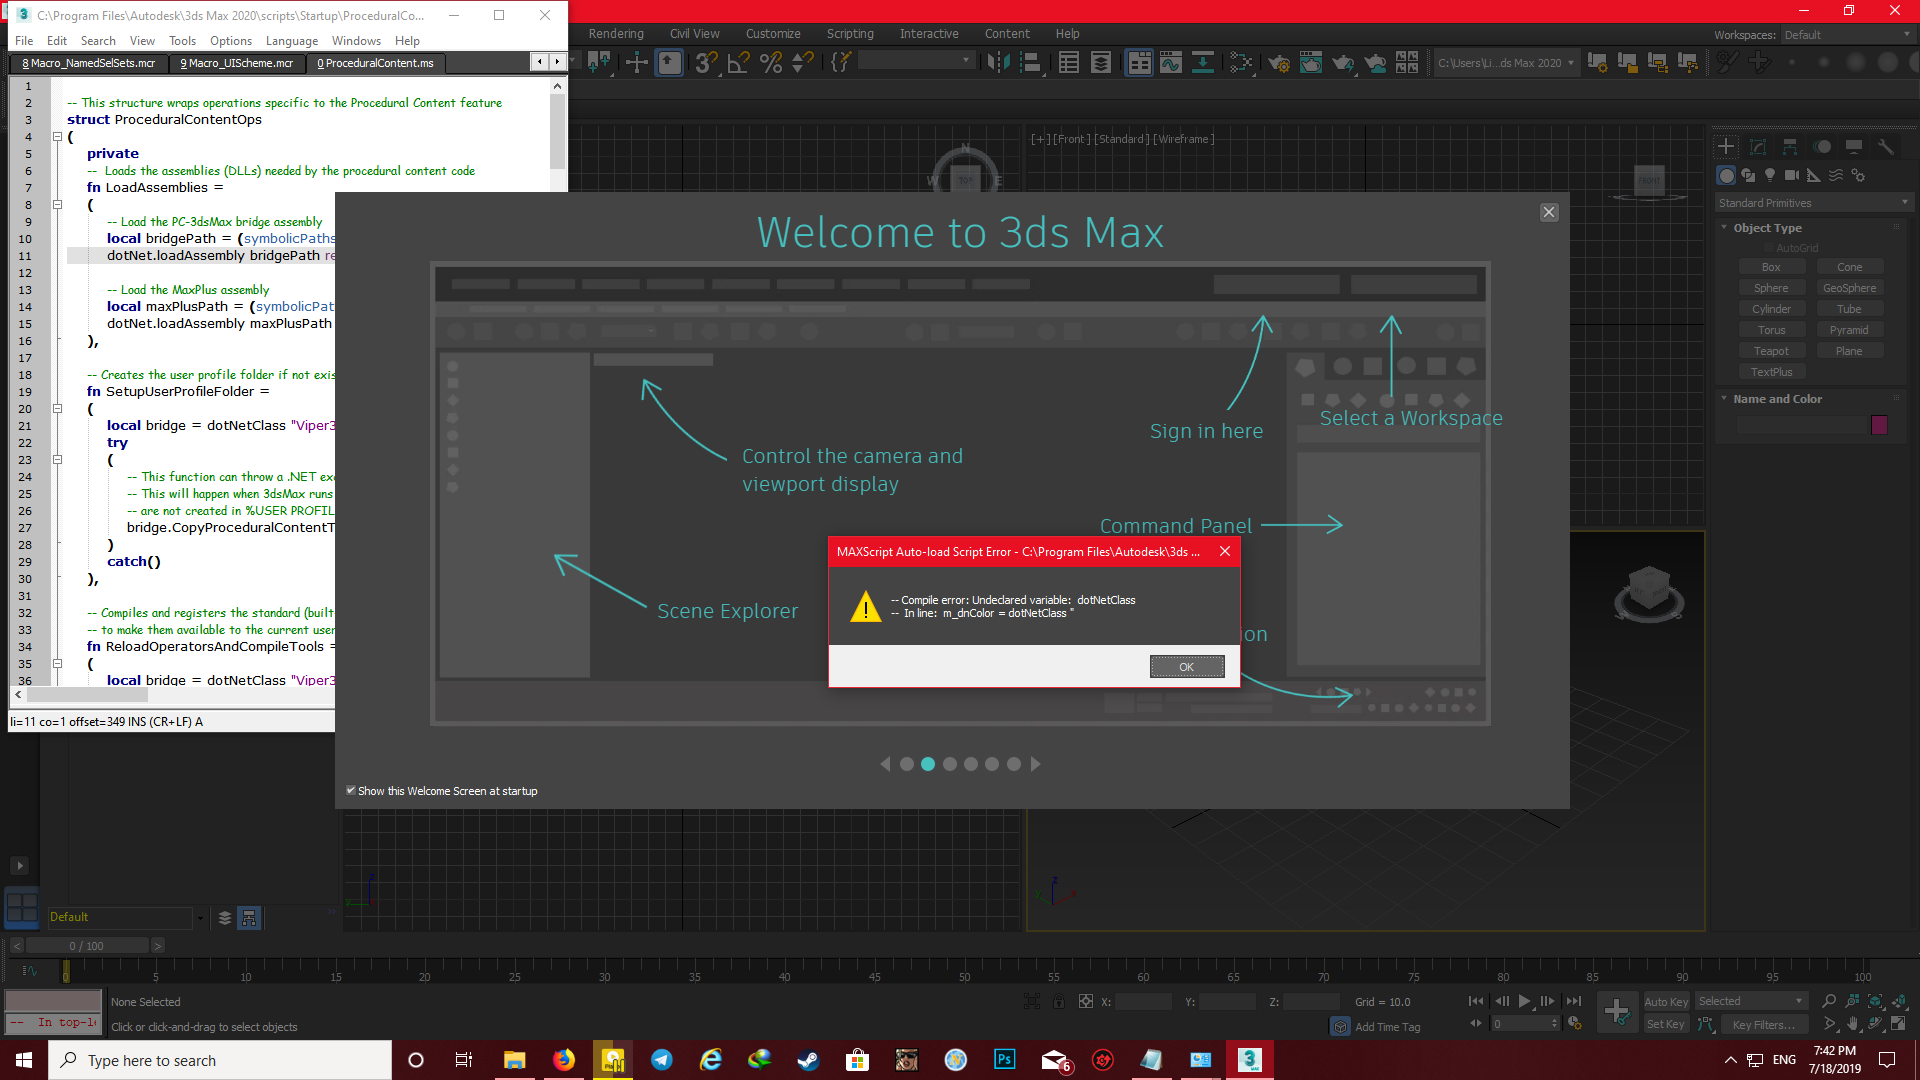Screen dimensions: 1920x1080
Task: Select the Cameras creation category
Action: click(1792, 175)
